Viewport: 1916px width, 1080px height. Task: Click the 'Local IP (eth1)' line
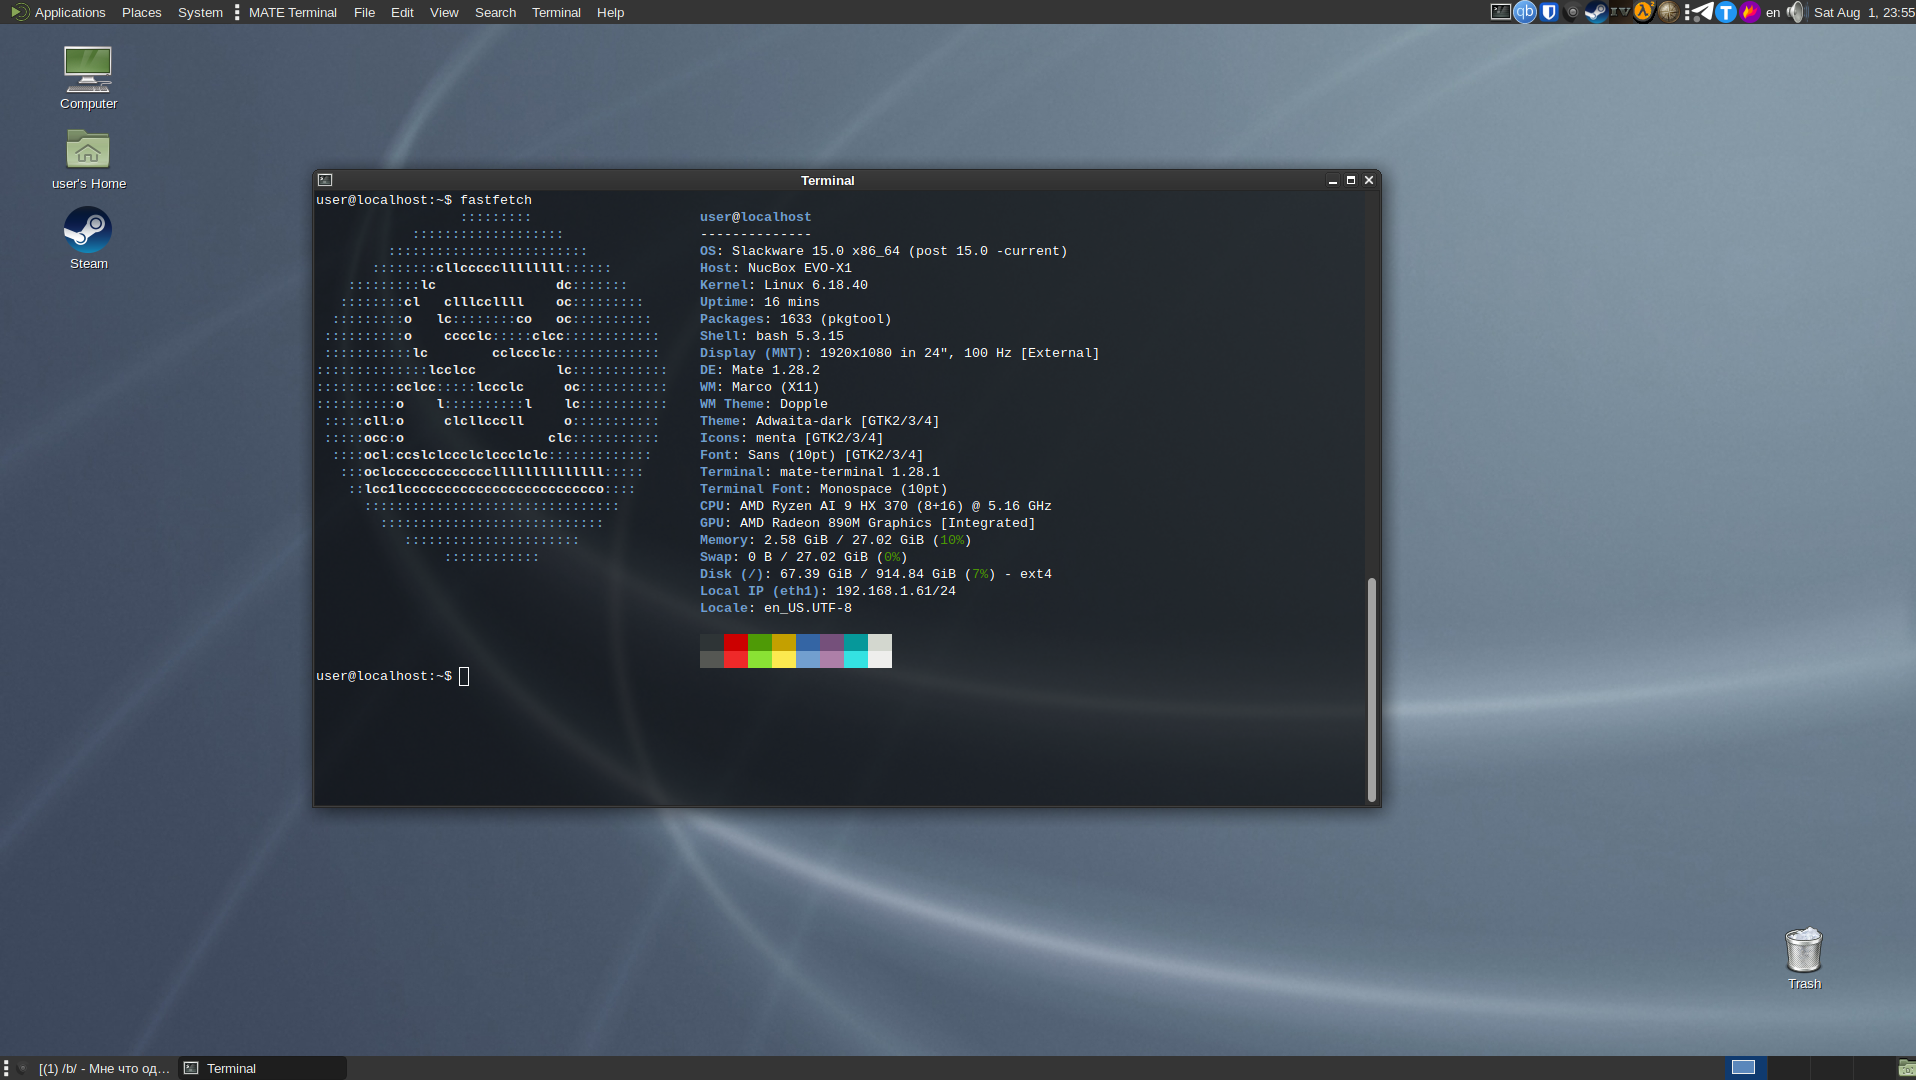[828, 591]
